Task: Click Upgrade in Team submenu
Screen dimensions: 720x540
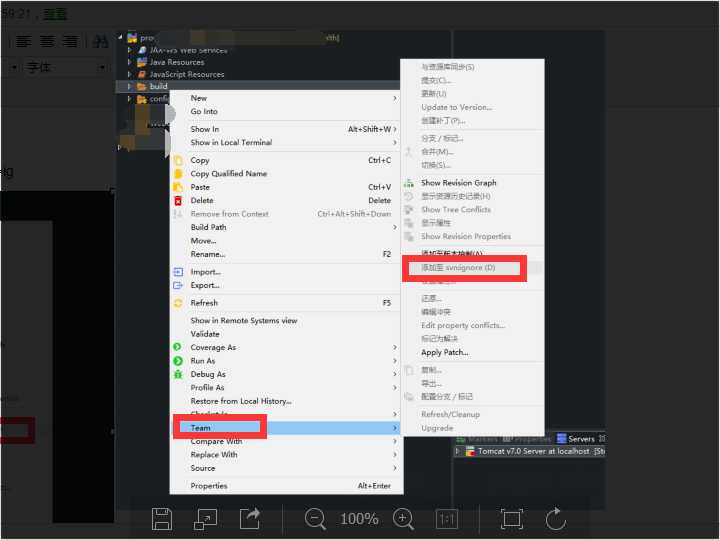Action: tap(437, 428)
